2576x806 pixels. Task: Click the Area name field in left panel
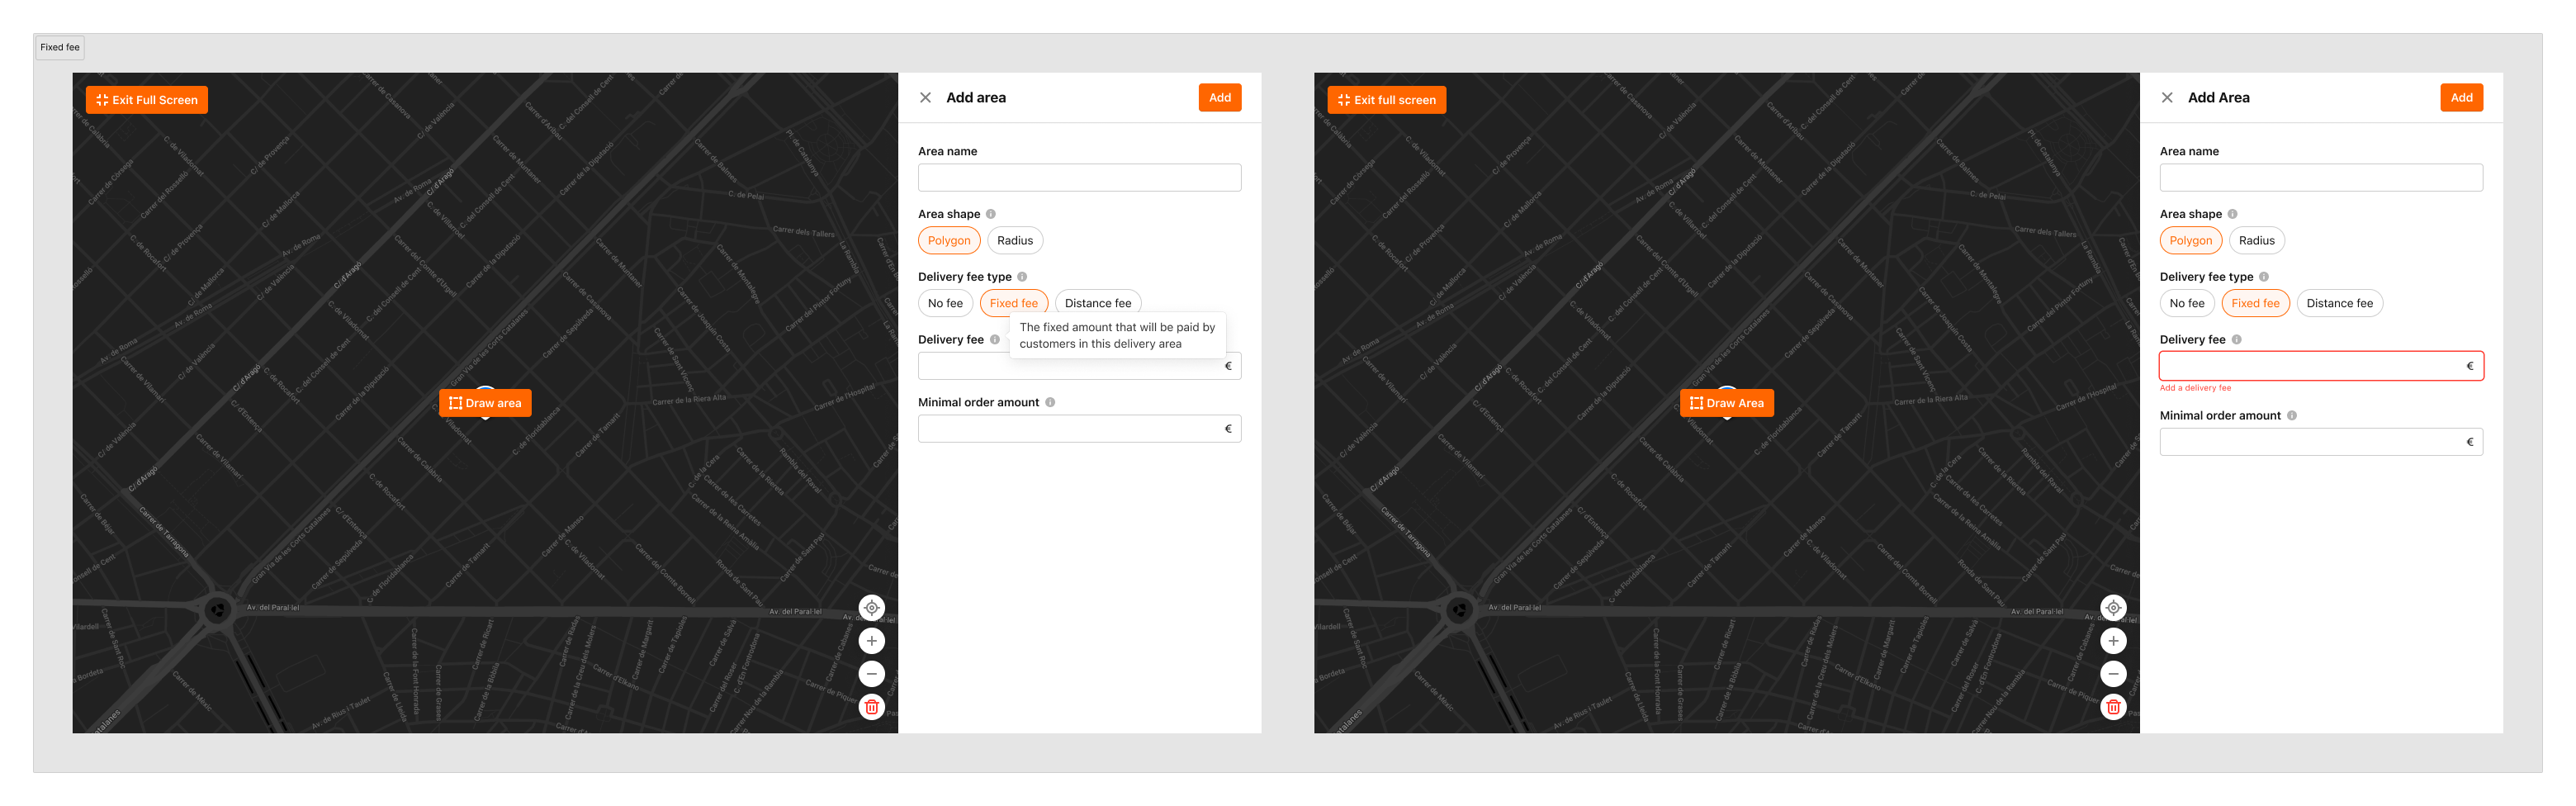1079,178
